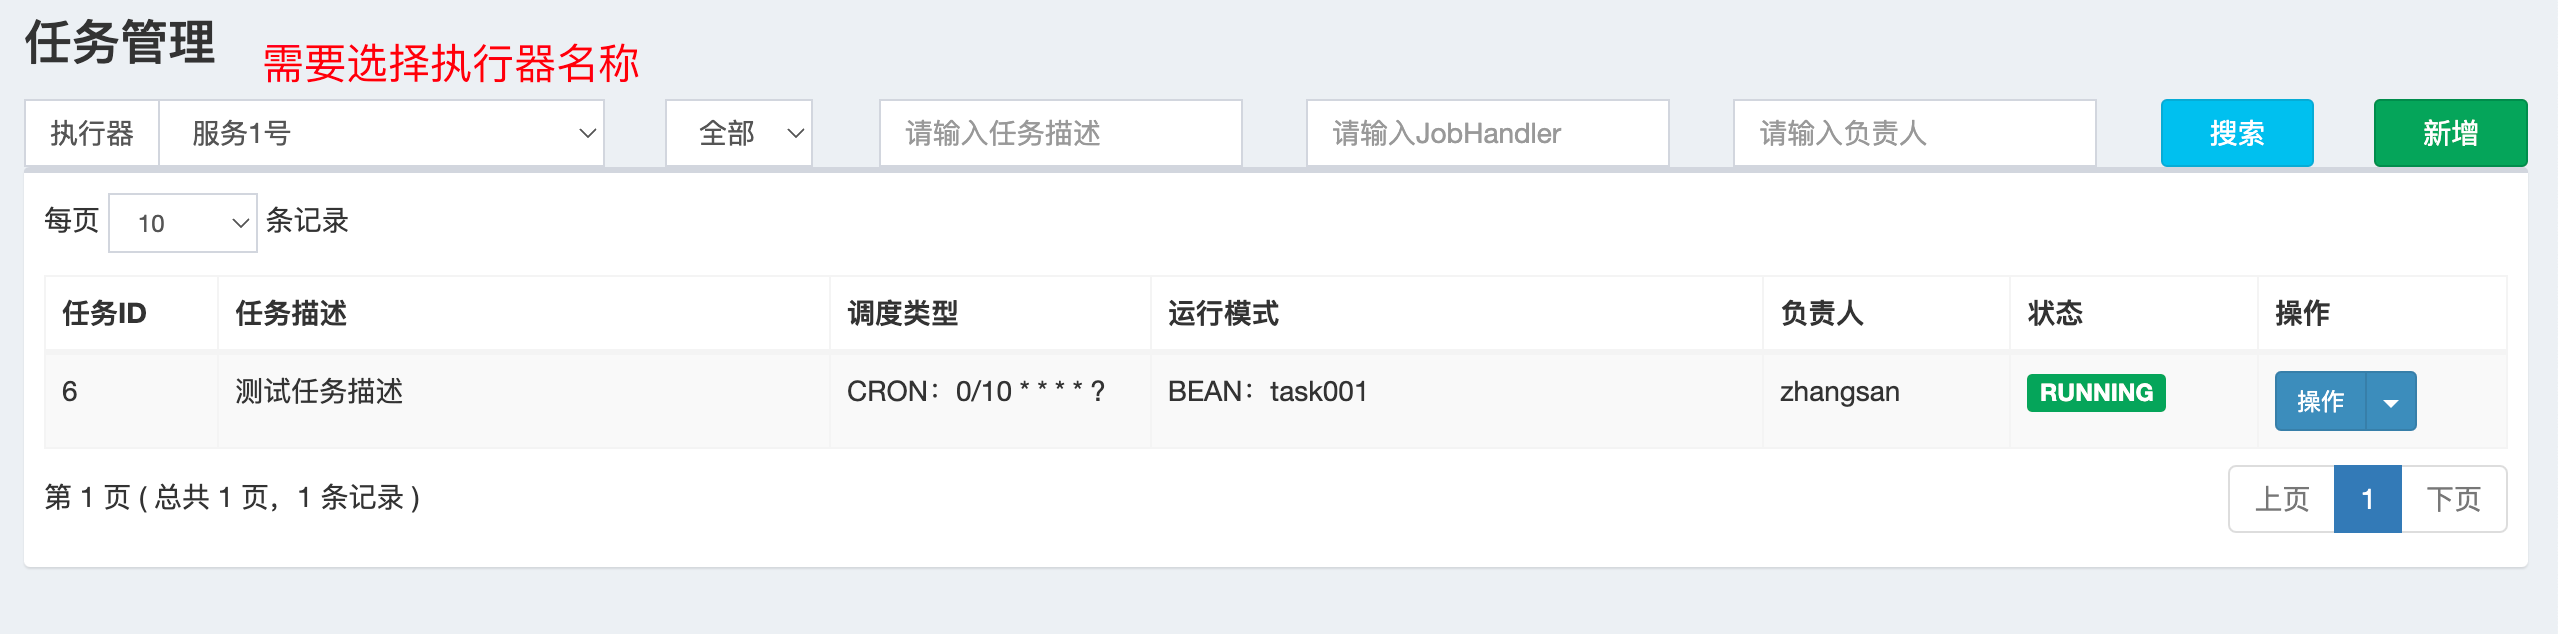This screenshot has width=2558, height=634.
Task: Click the 状态 column header
Action: [2055, 314]
